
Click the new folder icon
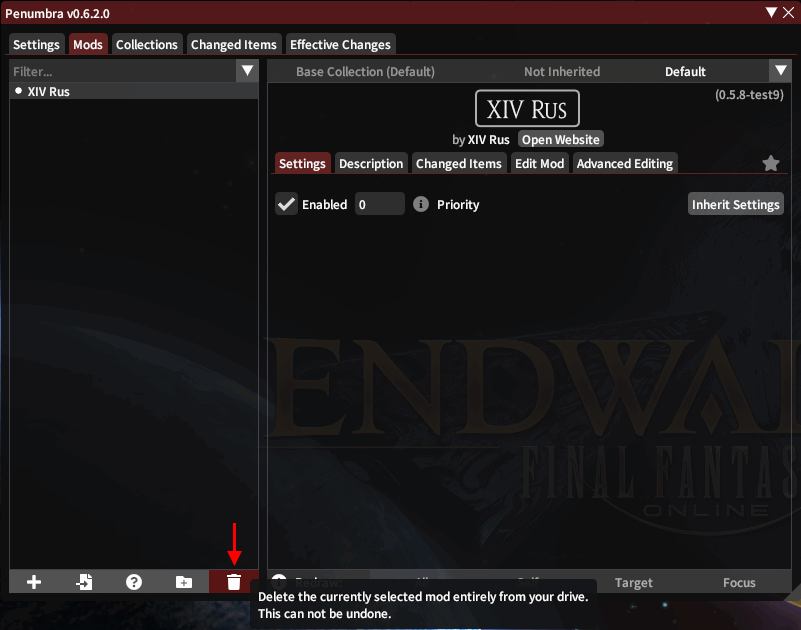[x=184, y=582]
